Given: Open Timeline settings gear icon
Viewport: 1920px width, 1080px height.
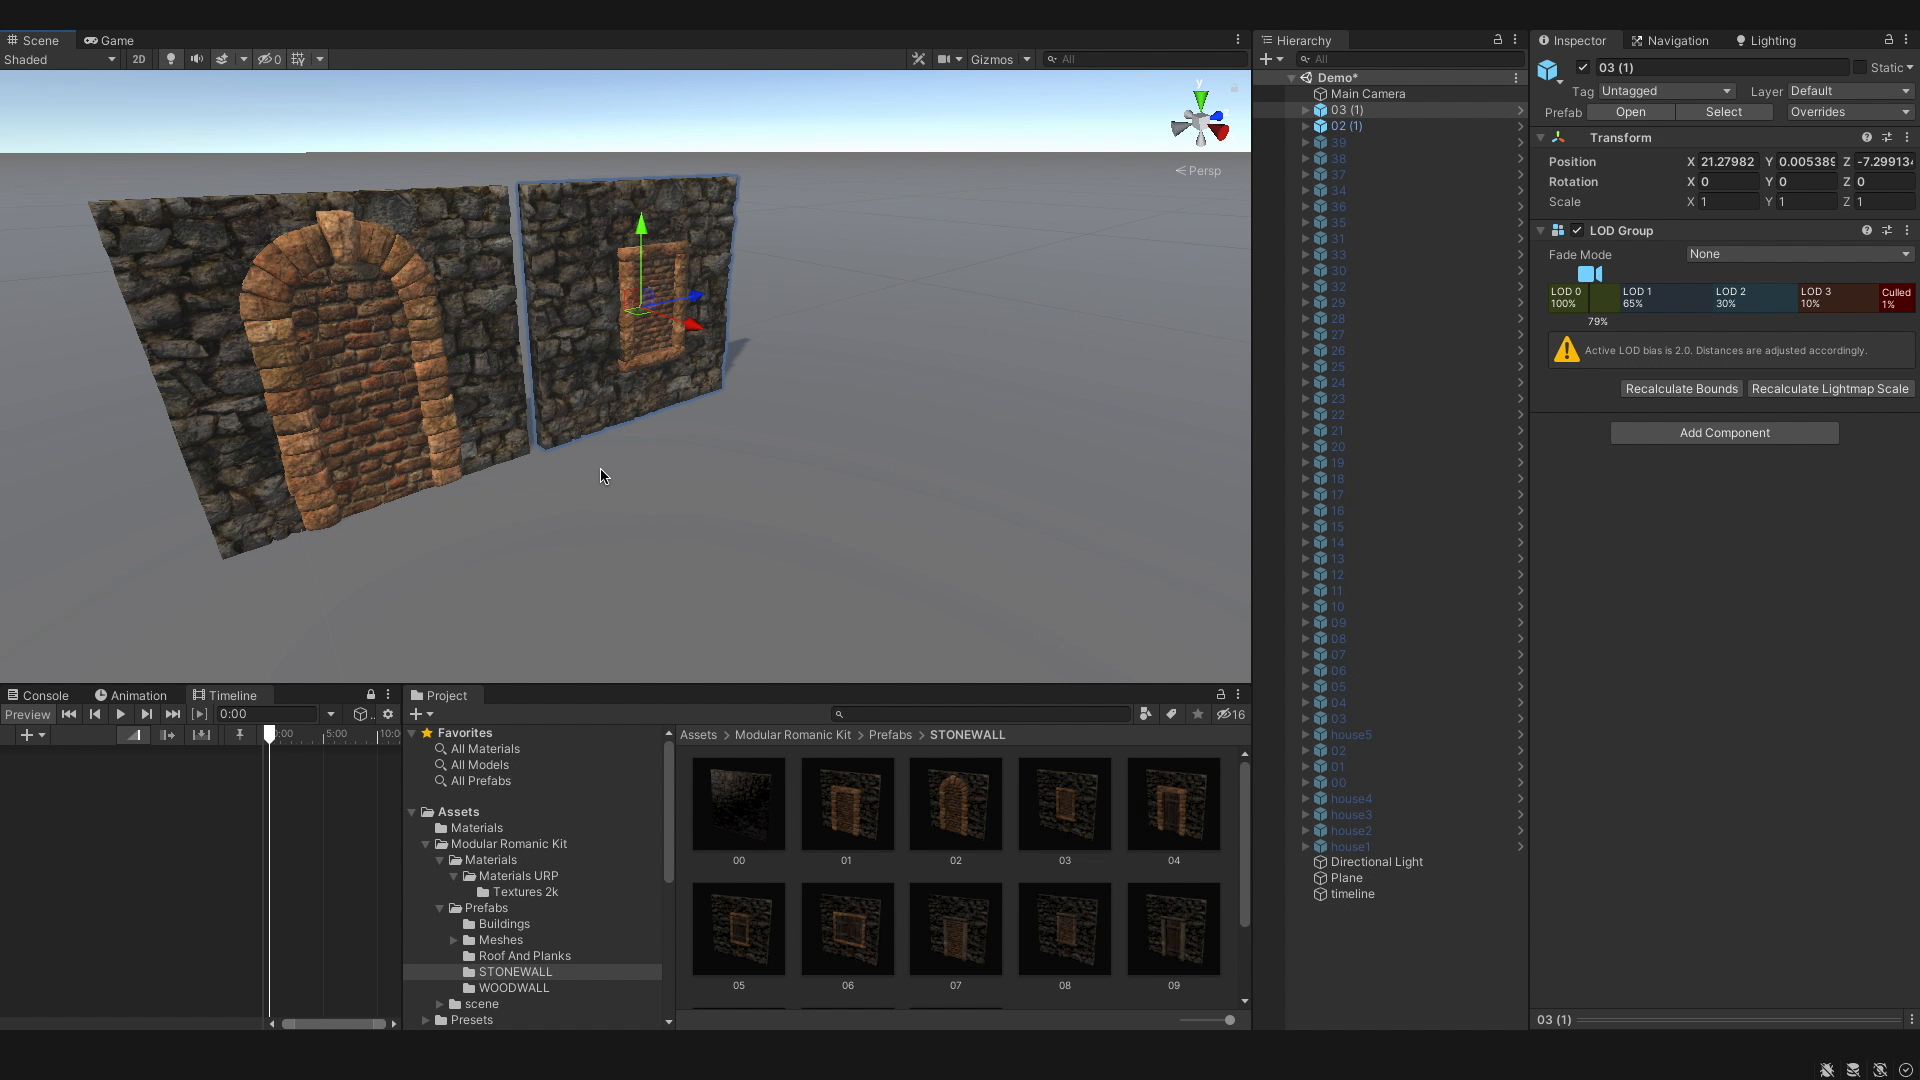Looking at the screenshot, I should (388, 714).
